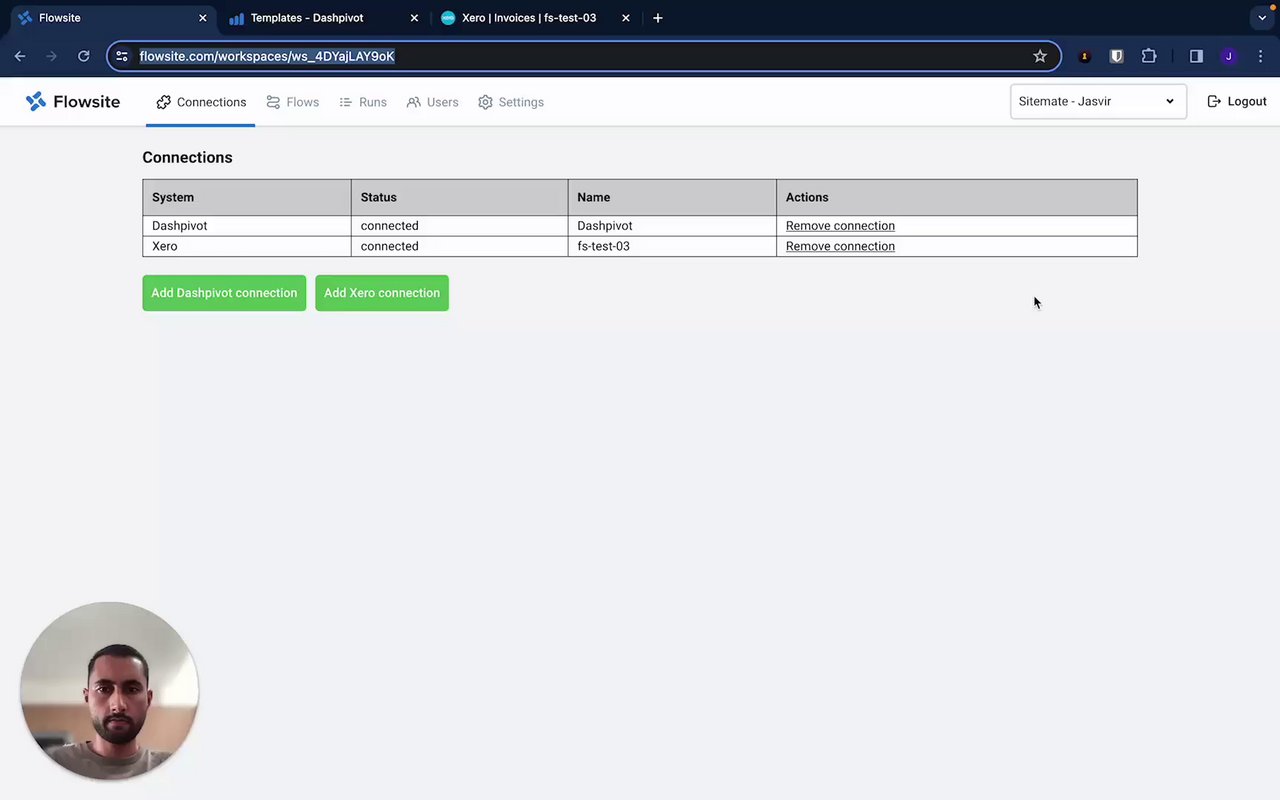Open the Chrome profile avatar J
The height and width of the screenshot is (800, 1280).
(1228, 56)
